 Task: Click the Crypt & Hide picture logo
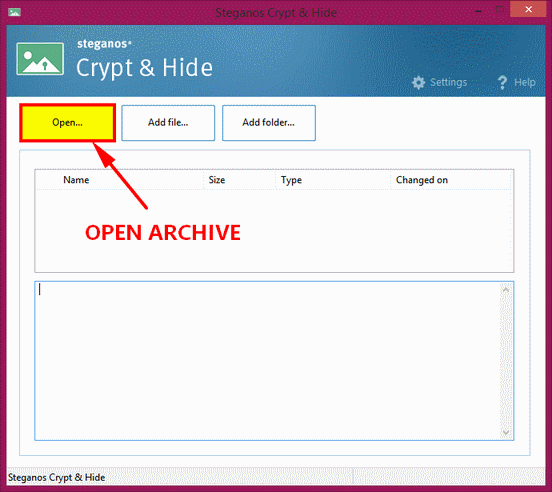point(40,59)
